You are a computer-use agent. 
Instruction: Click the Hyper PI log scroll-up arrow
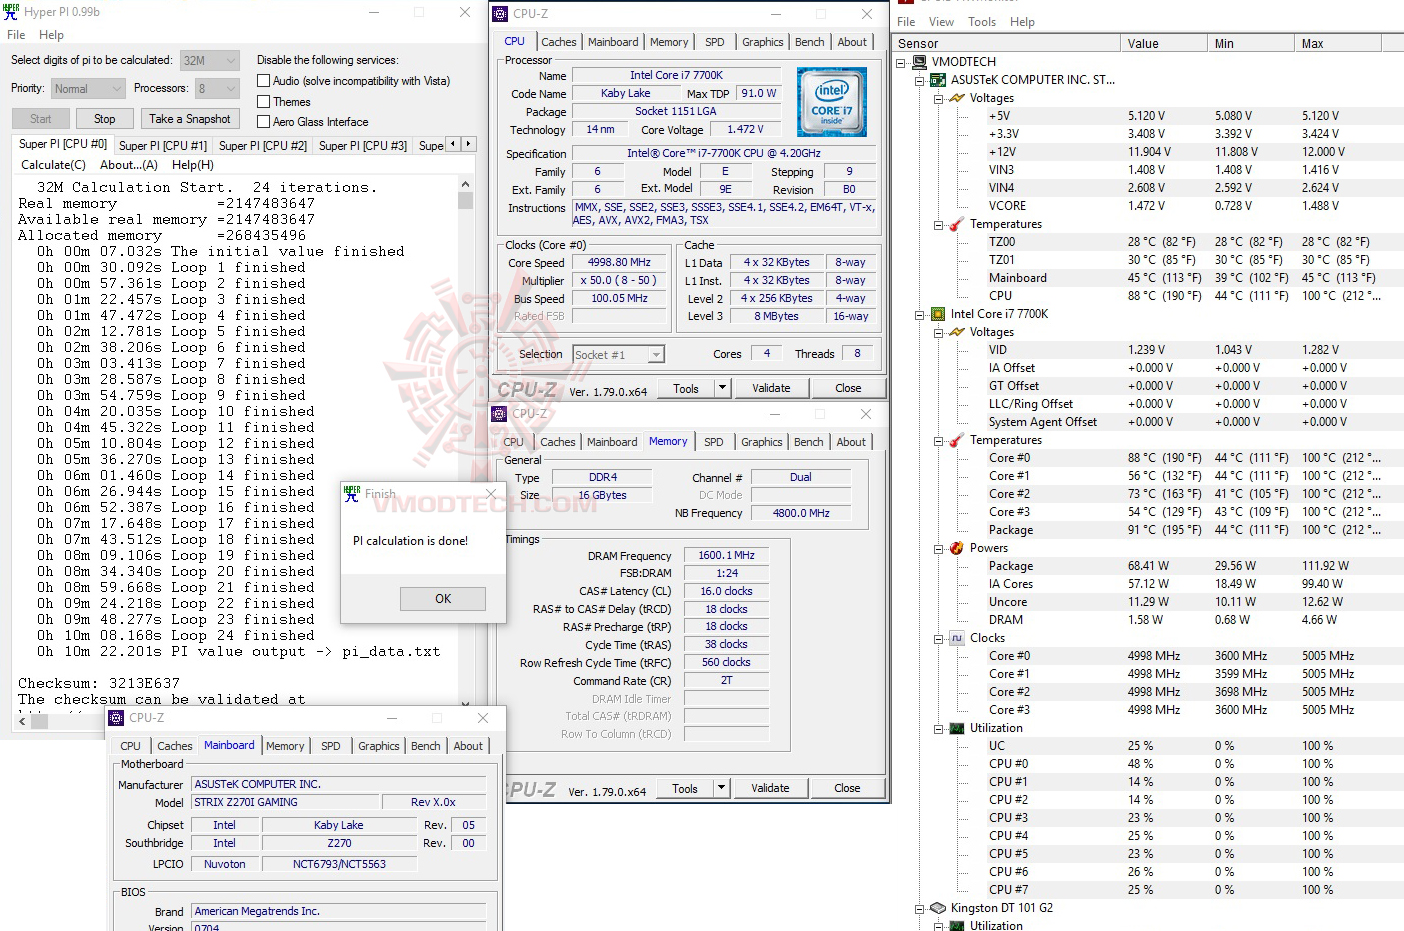[465, 184]
